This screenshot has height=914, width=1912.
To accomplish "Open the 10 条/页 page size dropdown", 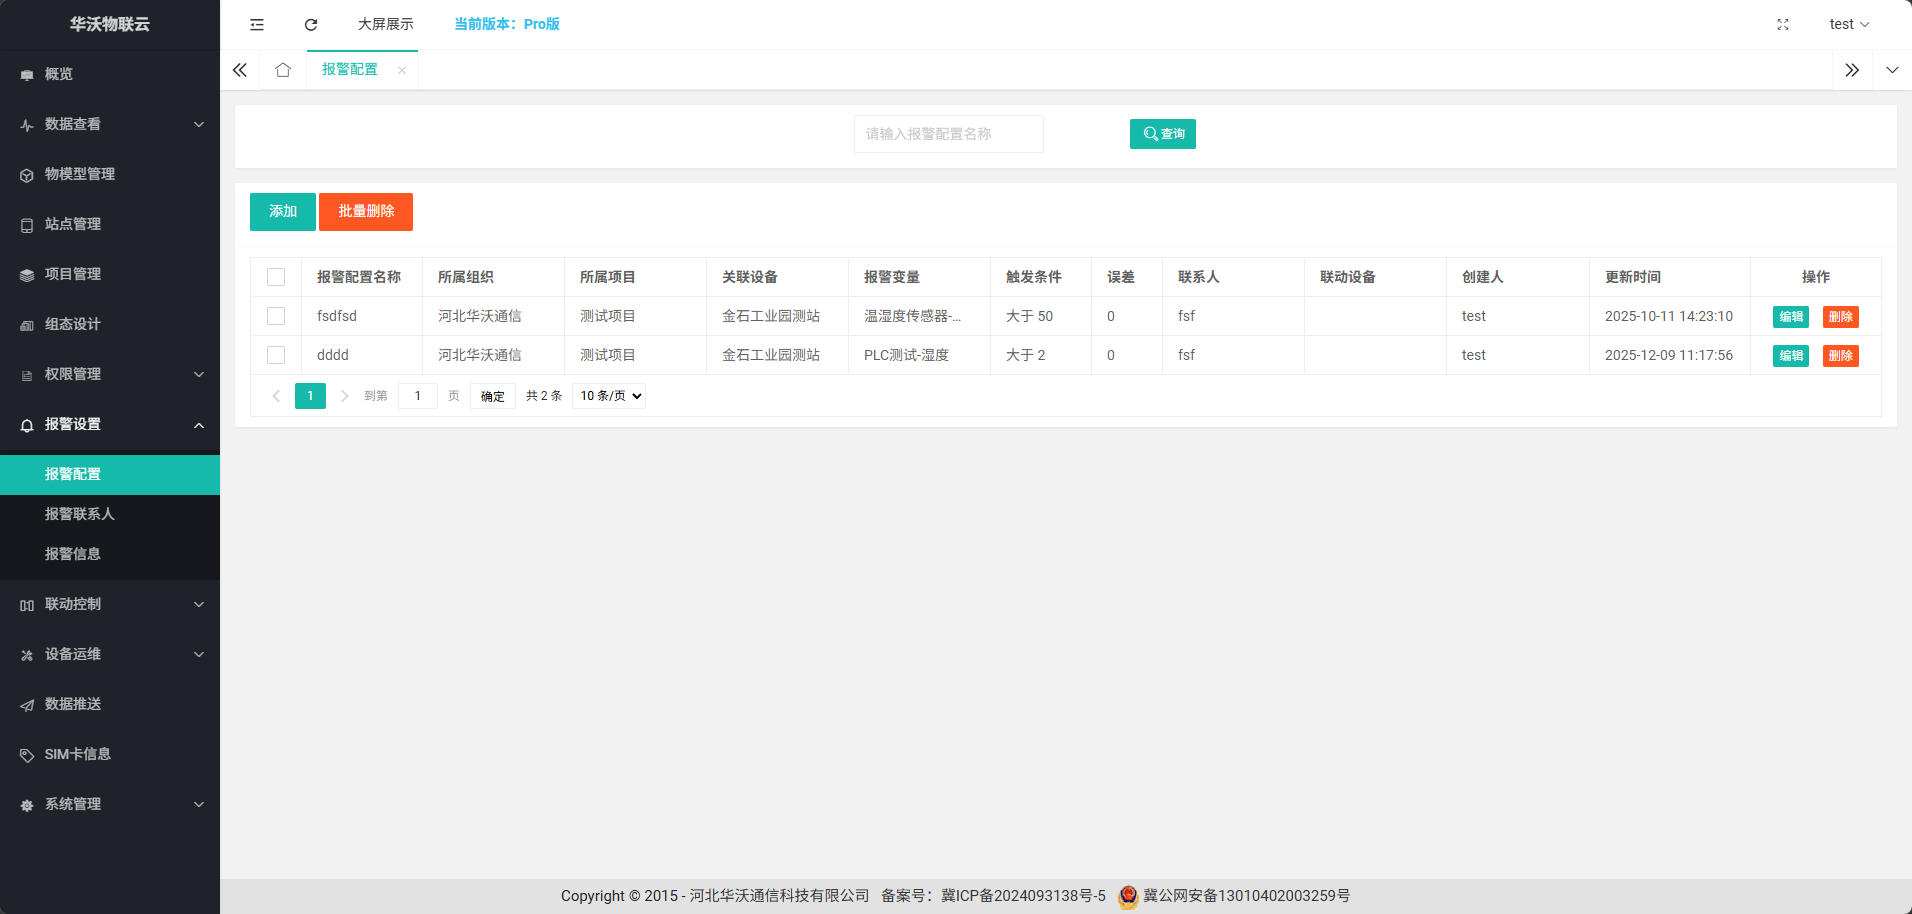I will pyautogui.click(x=609, y=396).
